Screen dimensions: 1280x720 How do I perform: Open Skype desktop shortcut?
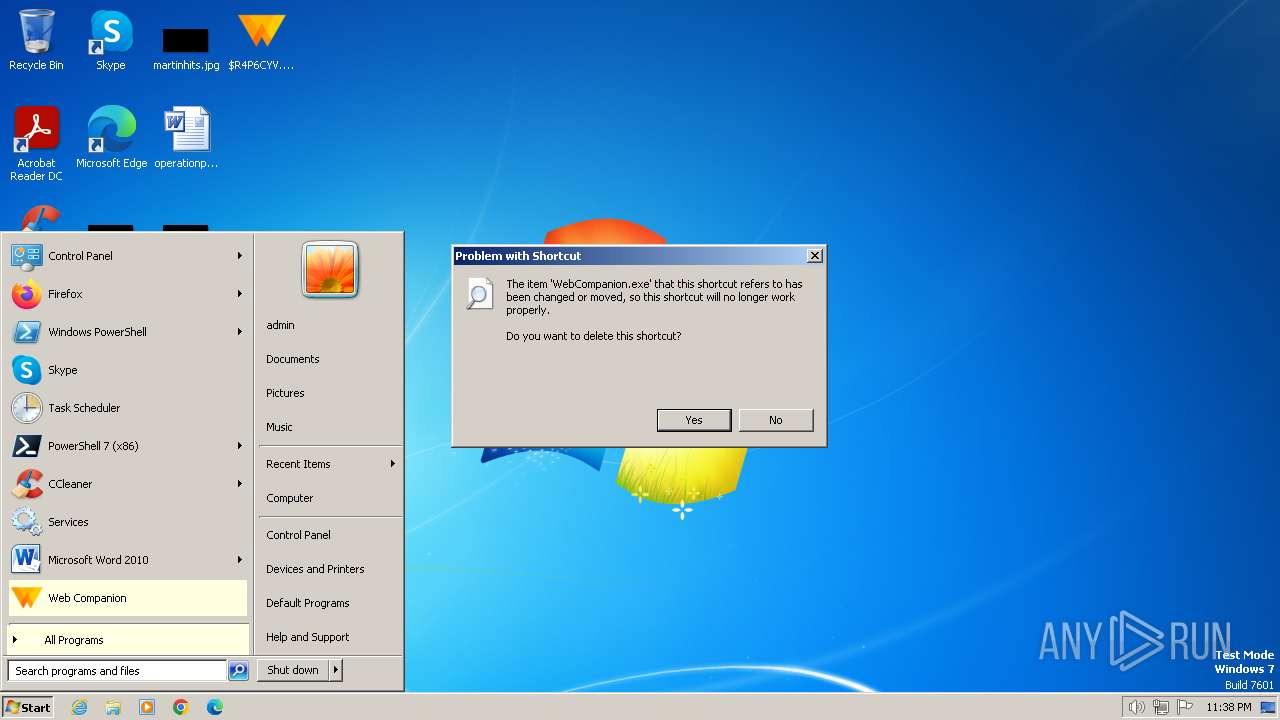(x=111, y=40)
